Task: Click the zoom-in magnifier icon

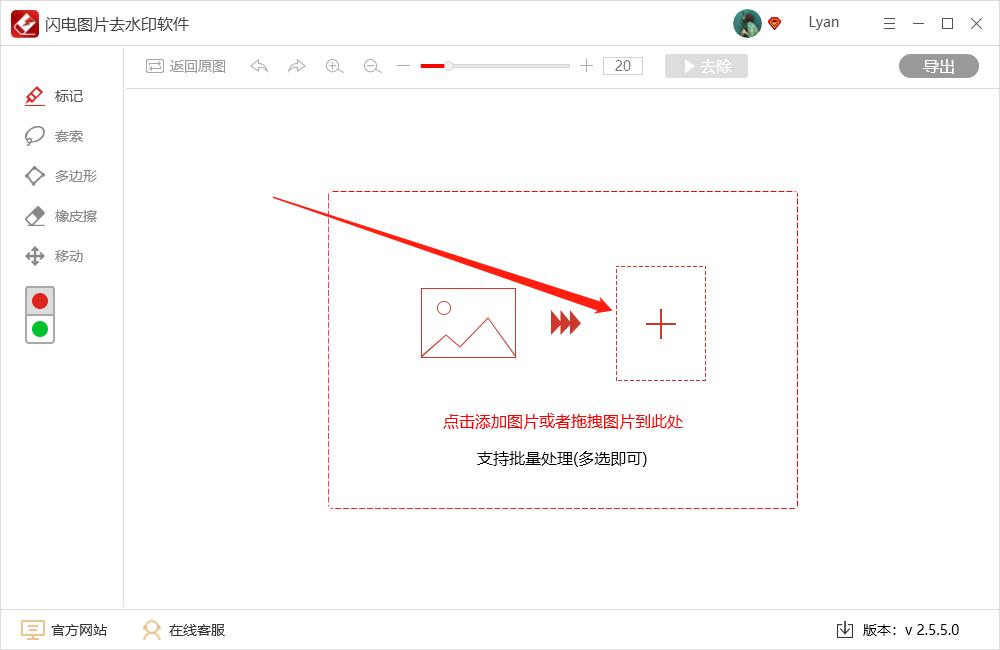Action: point(335,66)
